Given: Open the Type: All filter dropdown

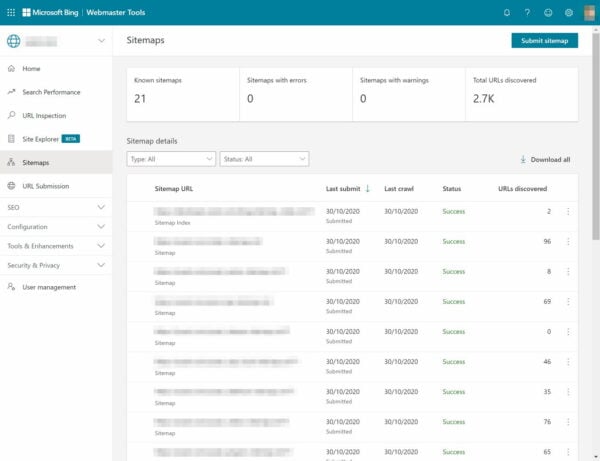Looking at the screenshot, I should (171, 159).
